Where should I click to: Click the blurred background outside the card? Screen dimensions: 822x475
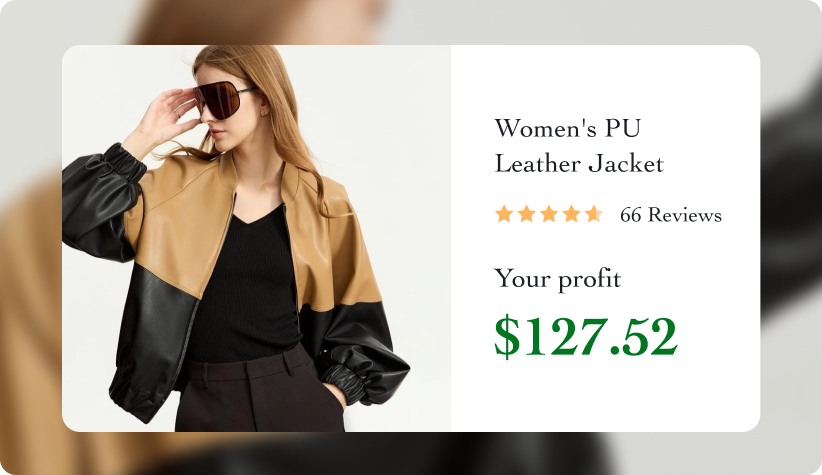pyautogui.click(x=31, y=236)
